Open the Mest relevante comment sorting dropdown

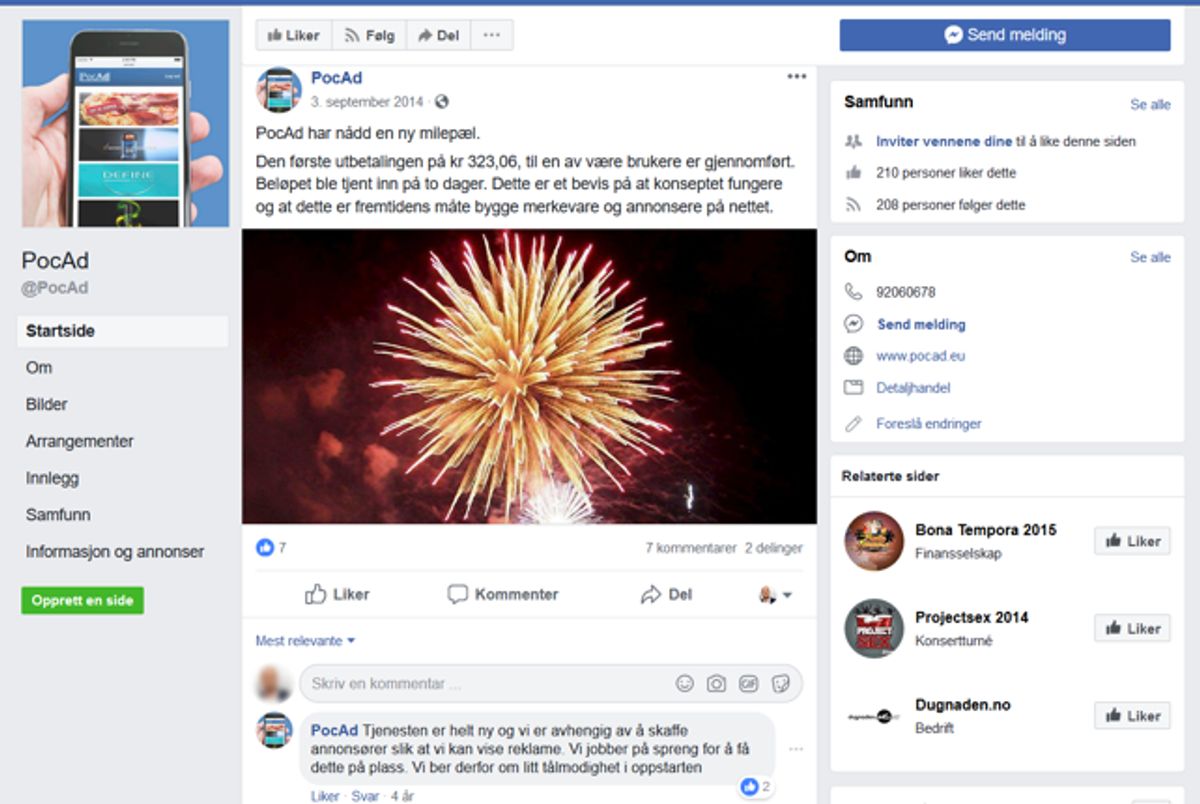tap(305, 641)
